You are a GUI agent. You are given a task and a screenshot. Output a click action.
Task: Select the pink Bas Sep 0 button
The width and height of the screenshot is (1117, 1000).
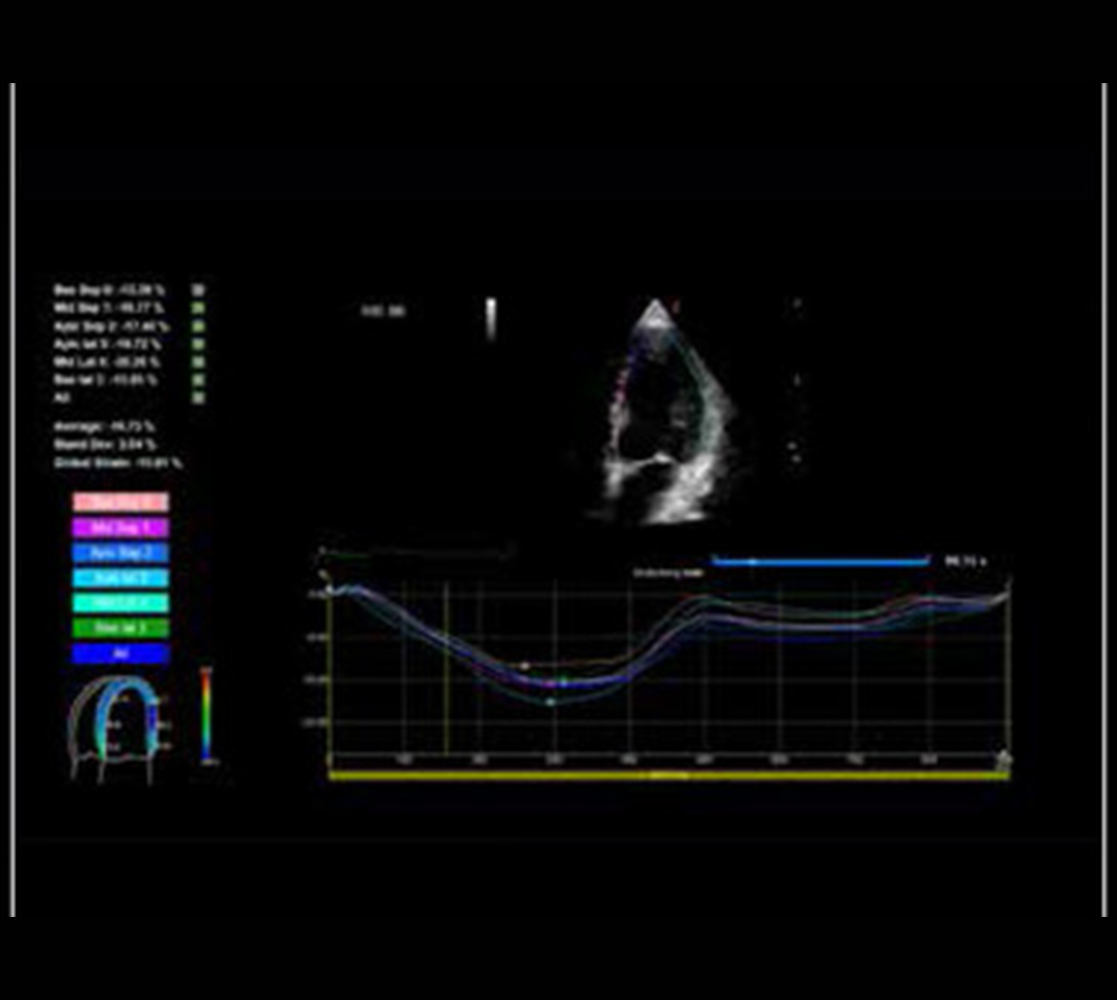coord(120,502)
